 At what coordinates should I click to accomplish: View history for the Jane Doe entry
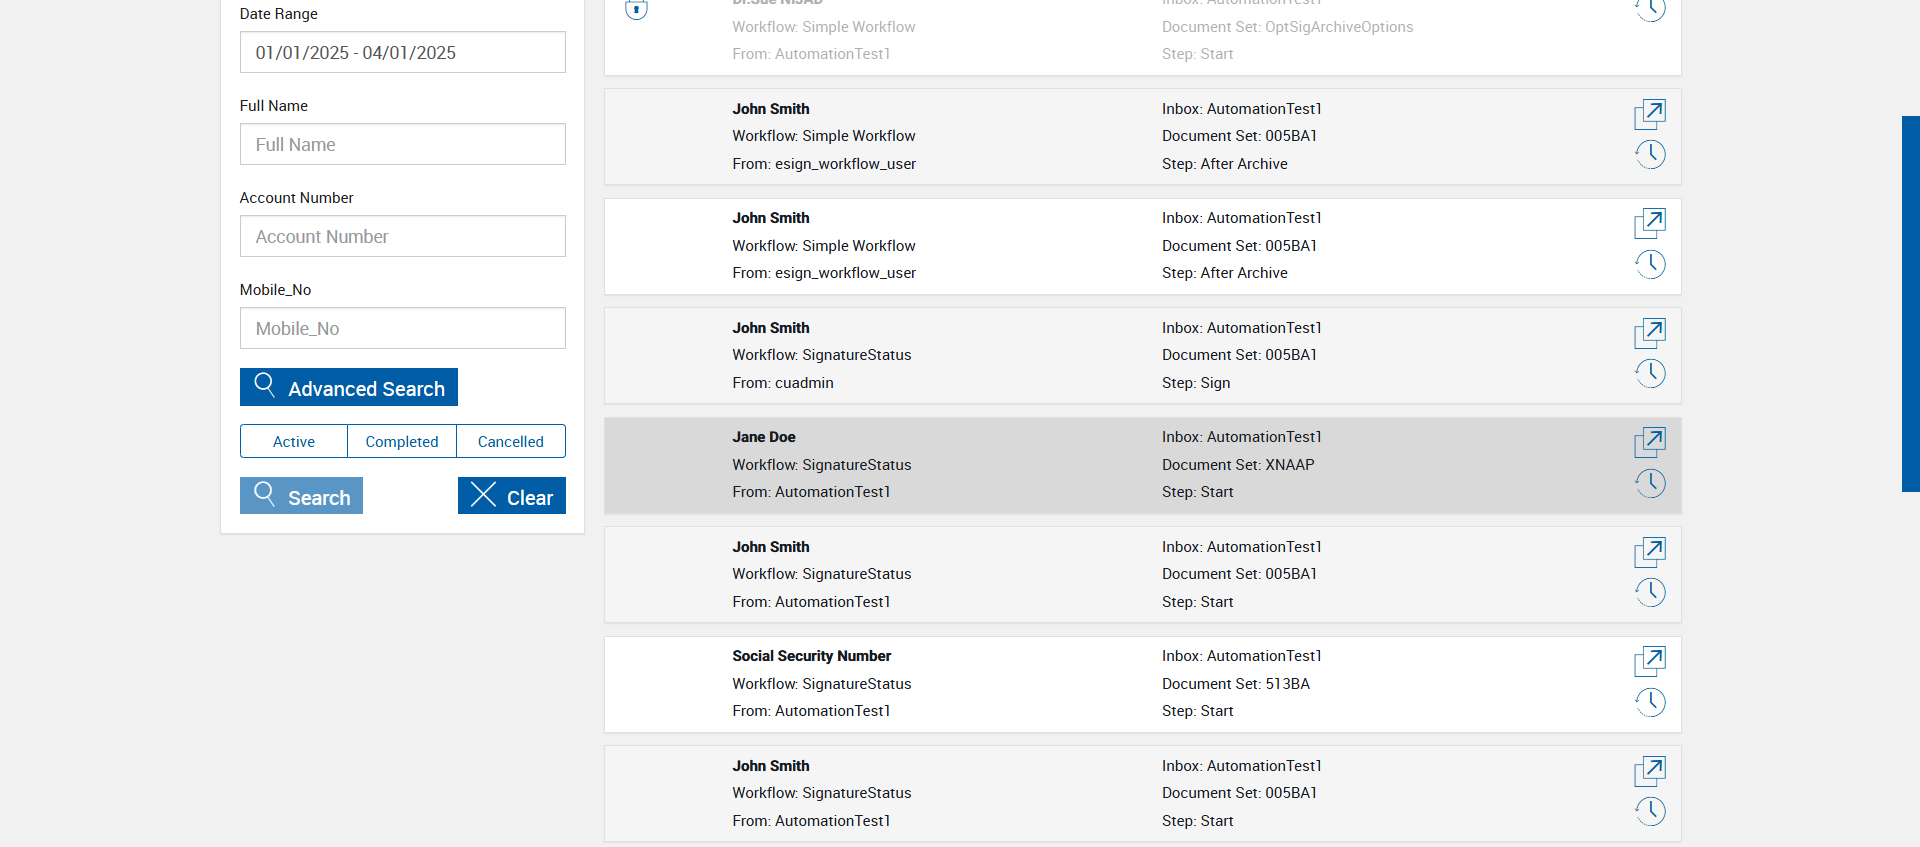click(1650, 484)
